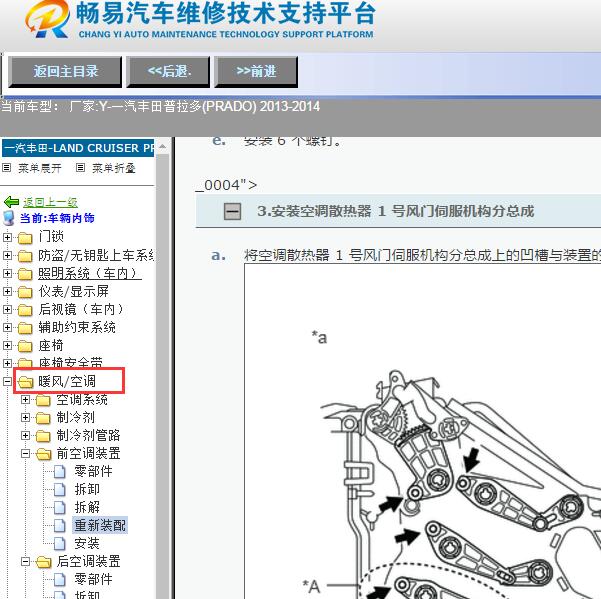Click the 座椅 folder icon
The image size is (601, 599).
coord(25,346)
